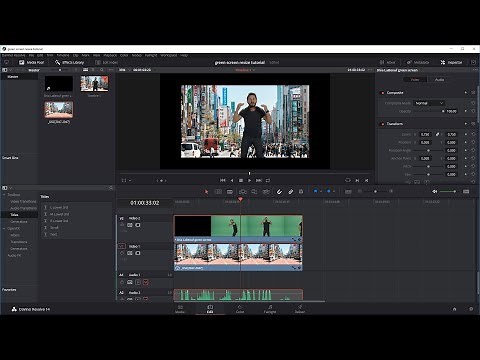Jump to last frame in viewer
This screenshot has height=360, width=480.
pyautogui.click(x=259, y=180)
